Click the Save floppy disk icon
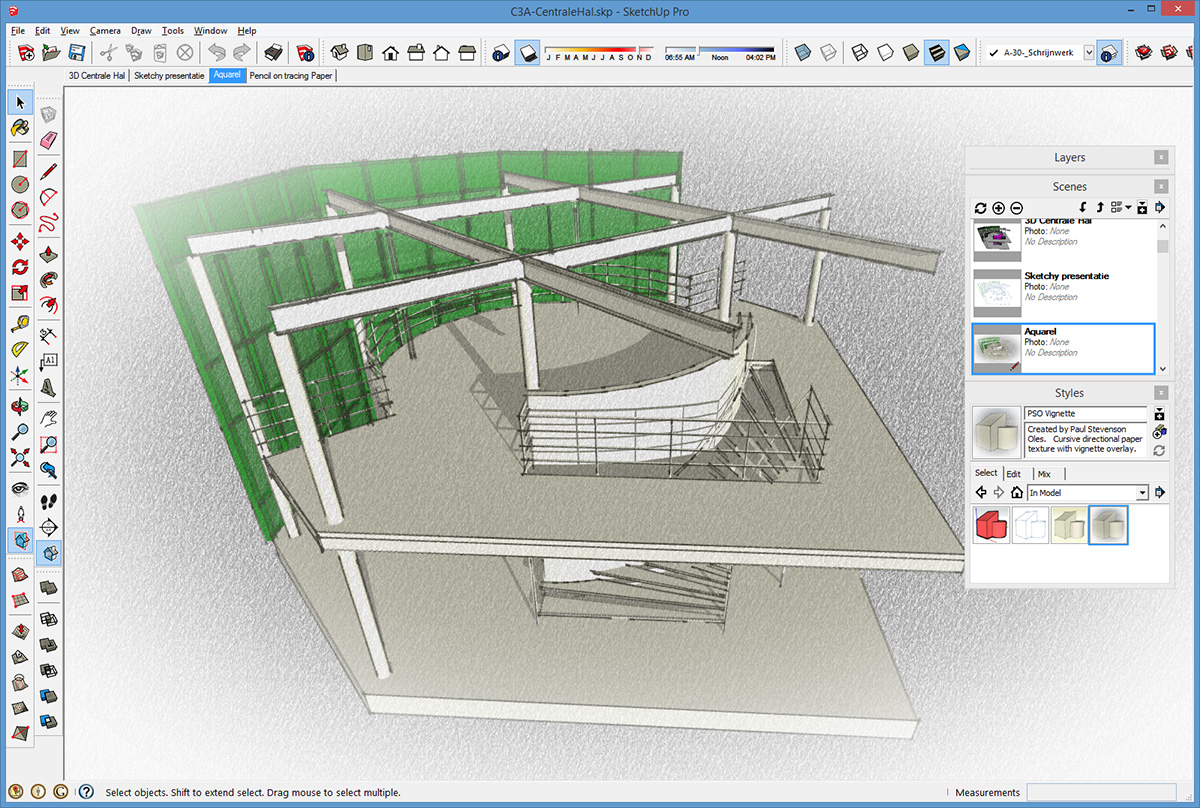The height and width of the screenshot is (808, 1200). [76, 53]
